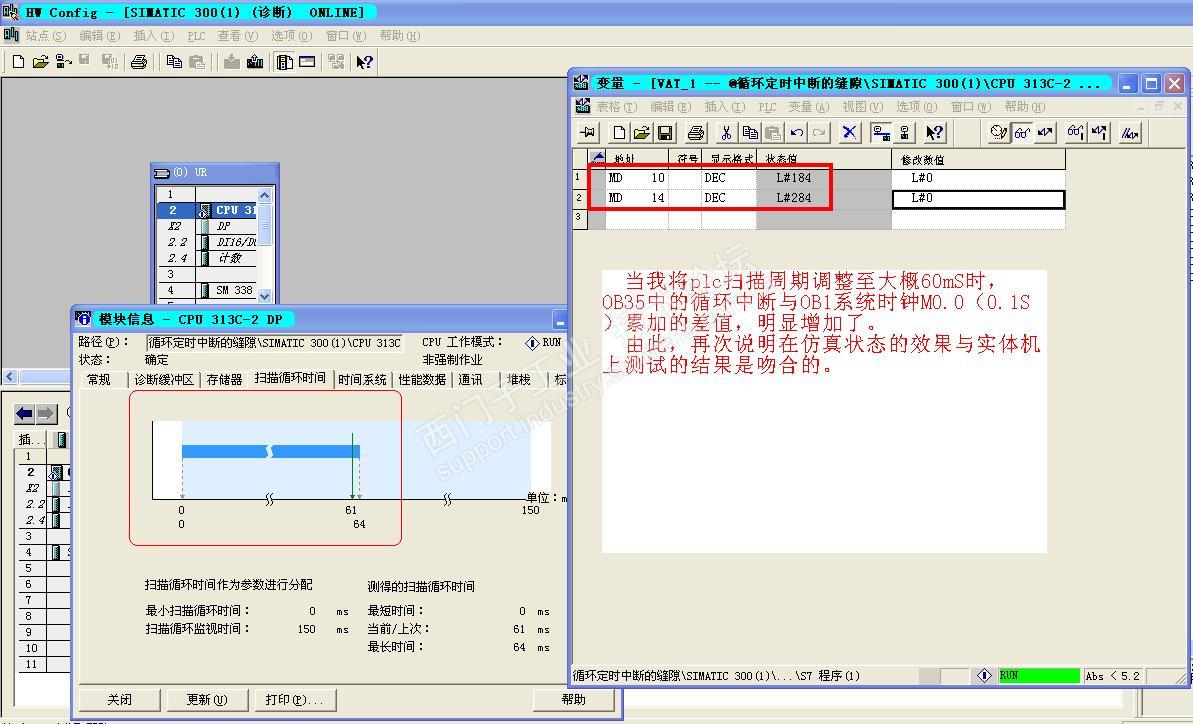Click 关闭 button in module info dialog
Viewport: 1193px width, 724px height.
[x=119, y=700]
